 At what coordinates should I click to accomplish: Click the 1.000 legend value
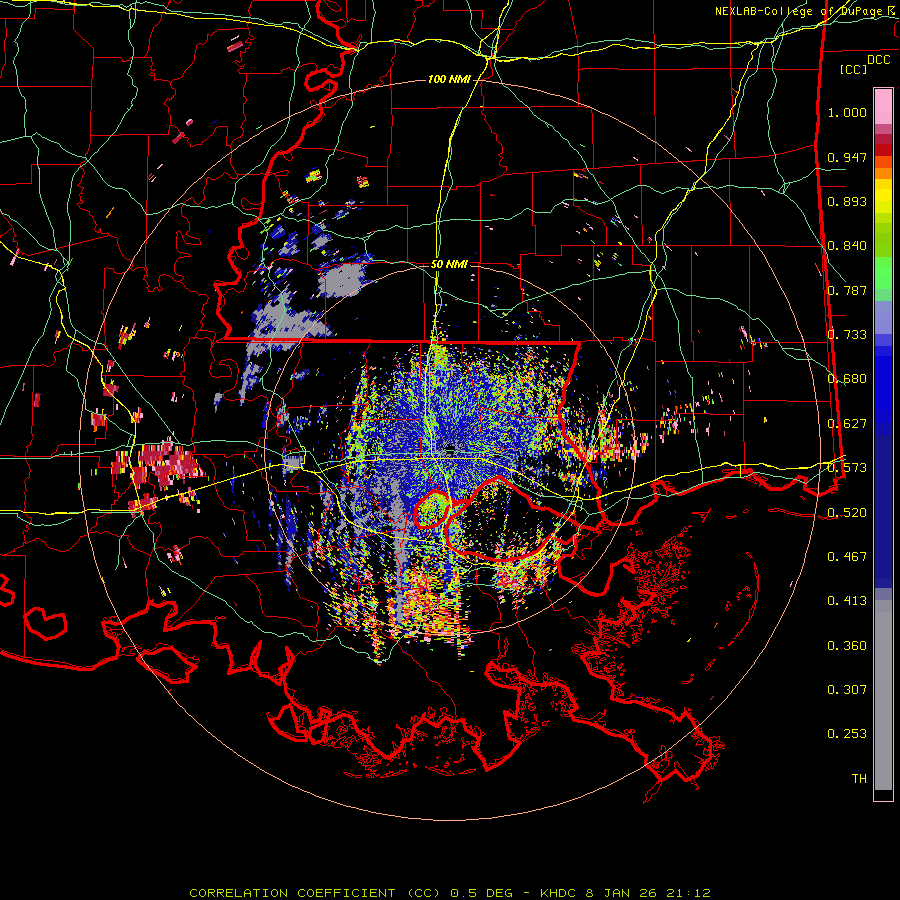(x=847, y=112)
